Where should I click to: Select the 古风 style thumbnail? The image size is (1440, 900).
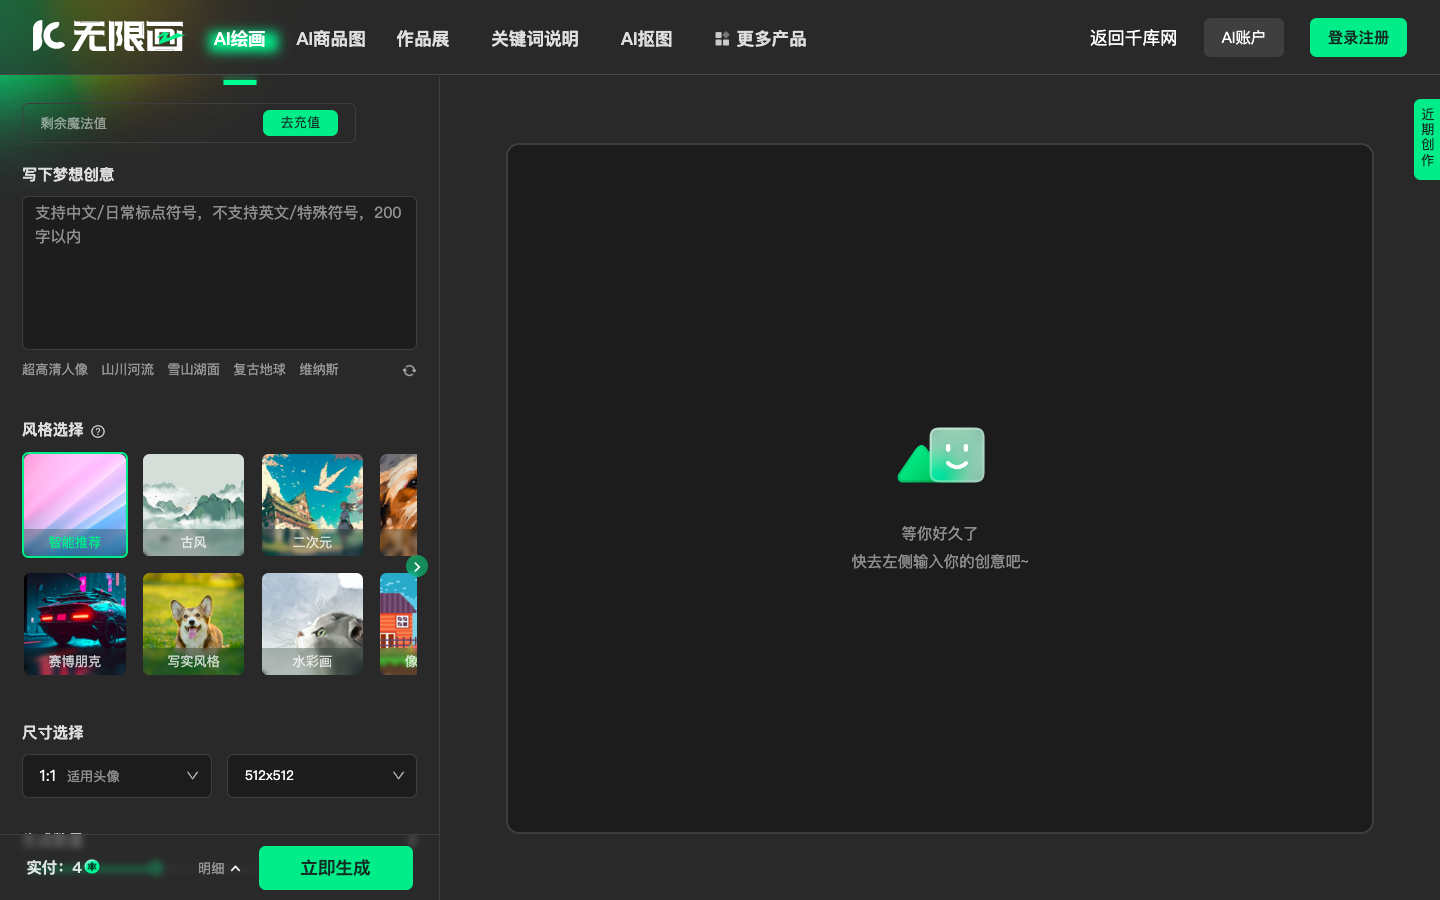pos(193,505)
